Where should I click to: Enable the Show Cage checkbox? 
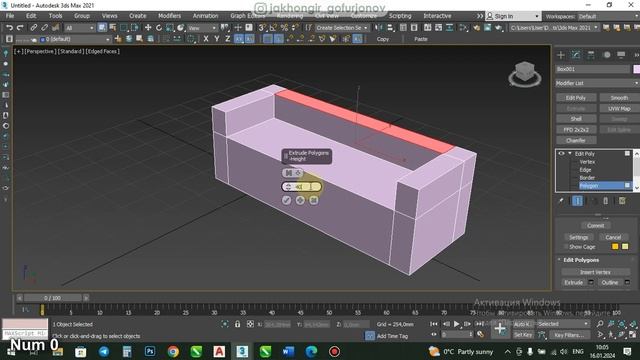[x=566, y=247]
